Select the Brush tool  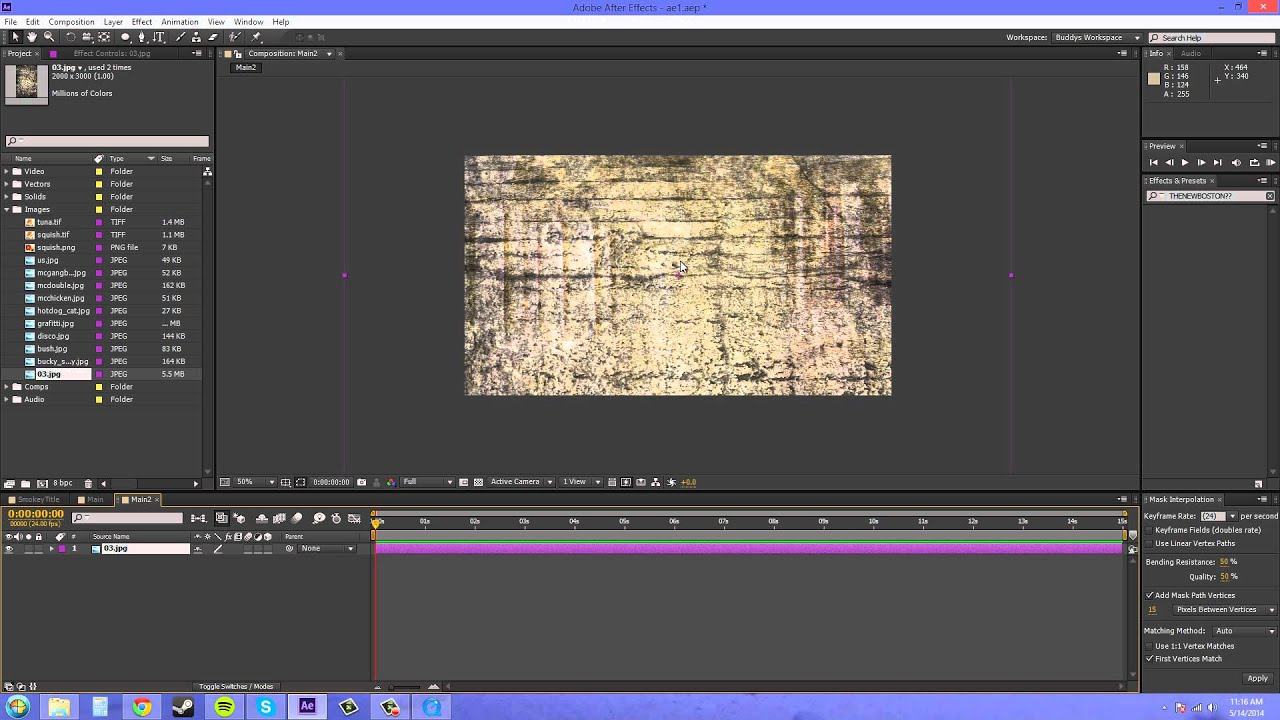click(x=180, y=37)
